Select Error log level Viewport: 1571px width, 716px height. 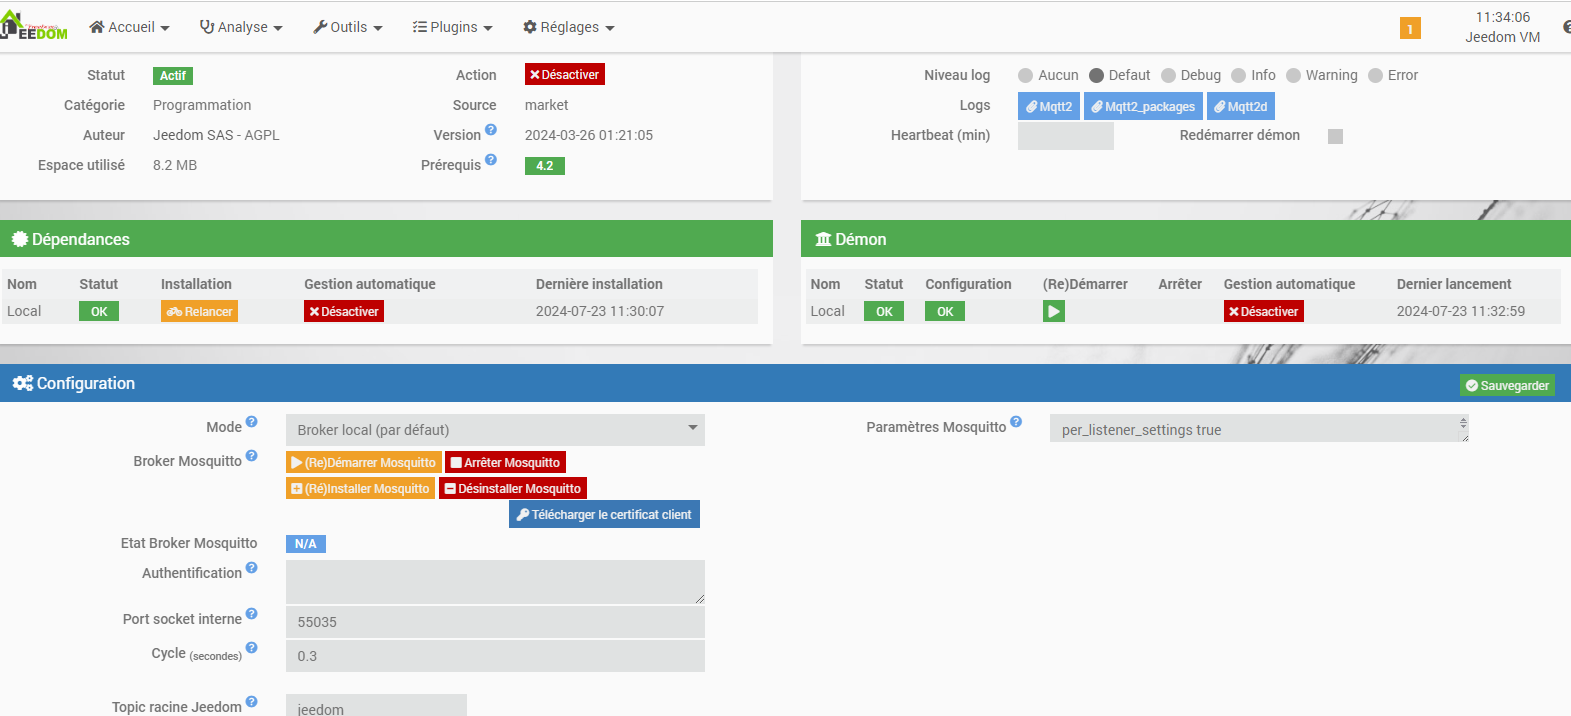(x=1375, y=75)
